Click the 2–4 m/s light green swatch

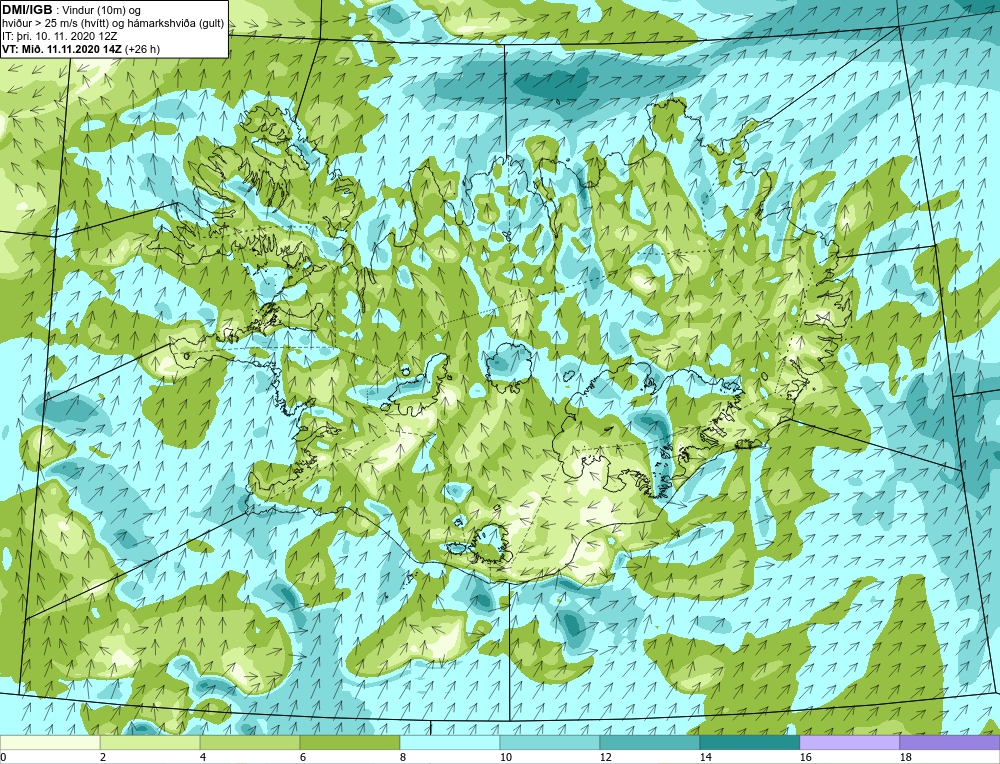point(150,743)
